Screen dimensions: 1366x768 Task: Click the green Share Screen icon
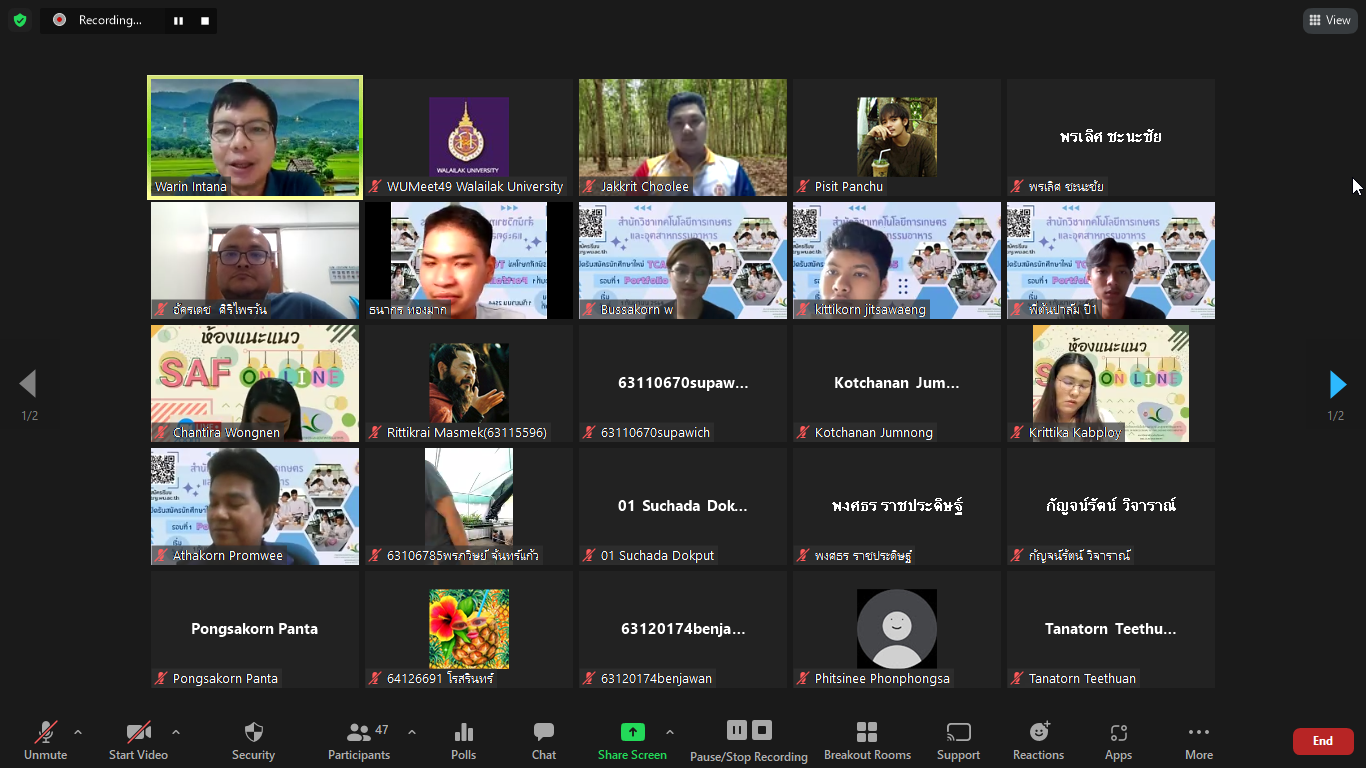pos(632,732)
